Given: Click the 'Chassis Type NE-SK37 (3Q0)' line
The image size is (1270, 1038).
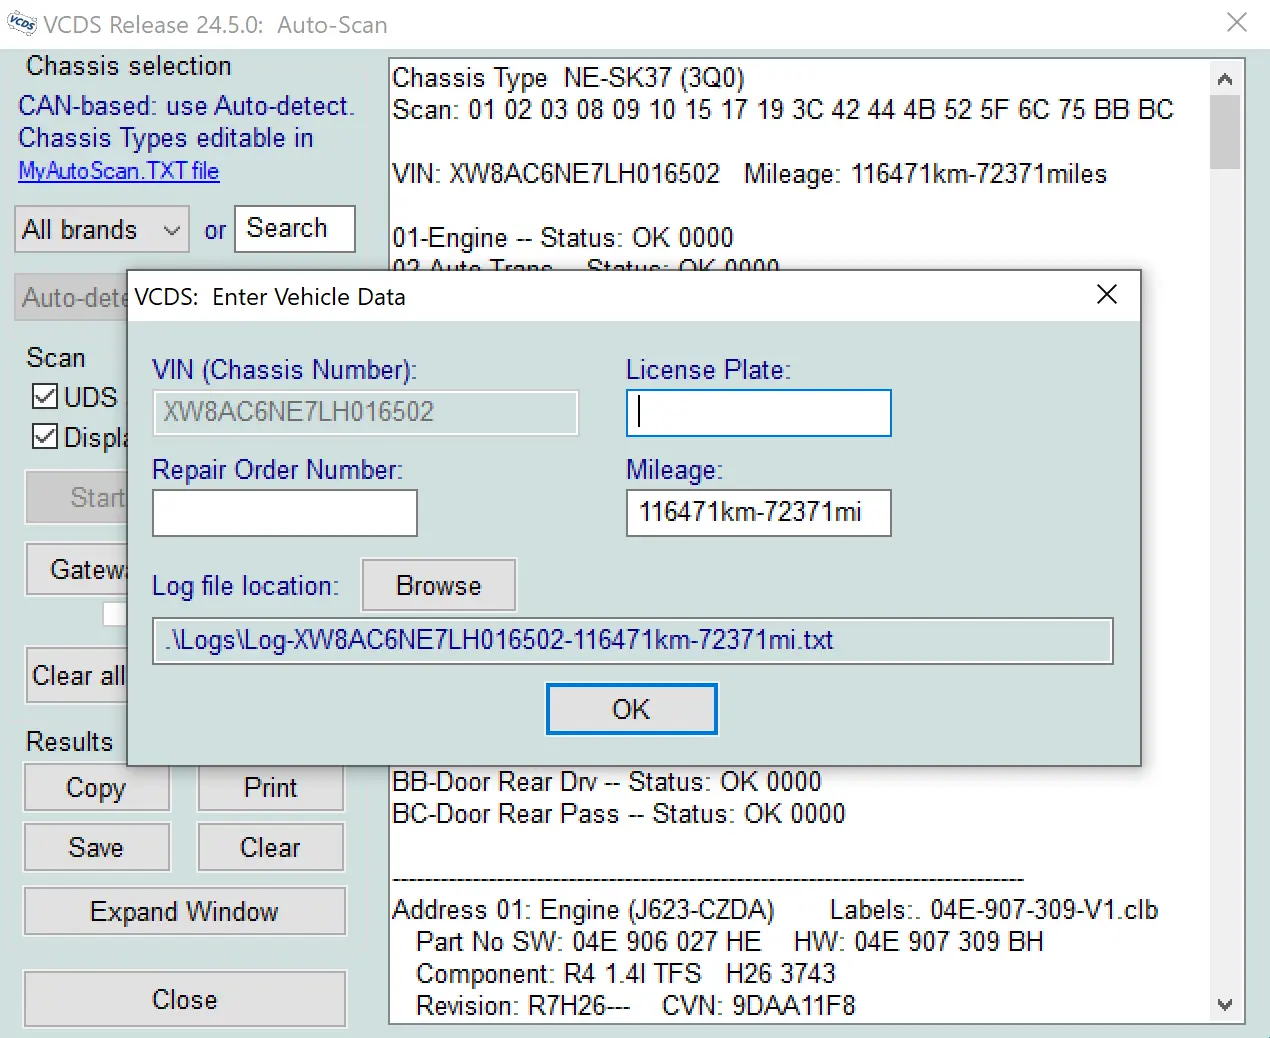Looking at the screenshot, I should pos(568,78).
